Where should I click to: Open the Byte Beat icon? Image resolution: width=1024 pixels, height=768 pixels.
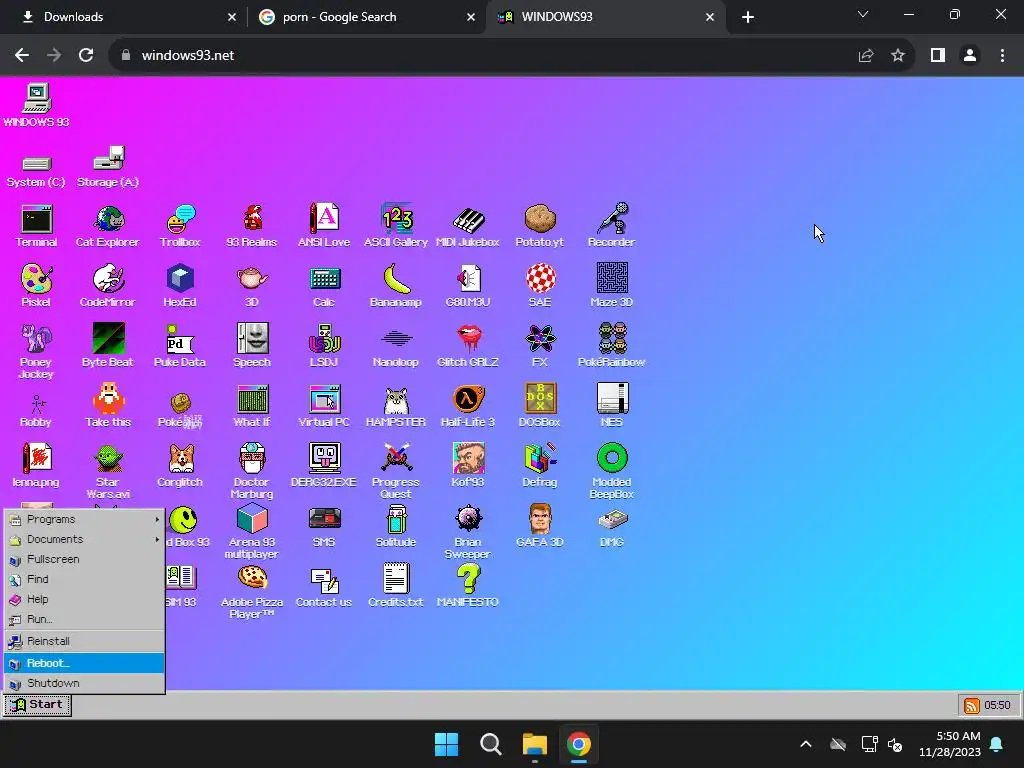108,346
